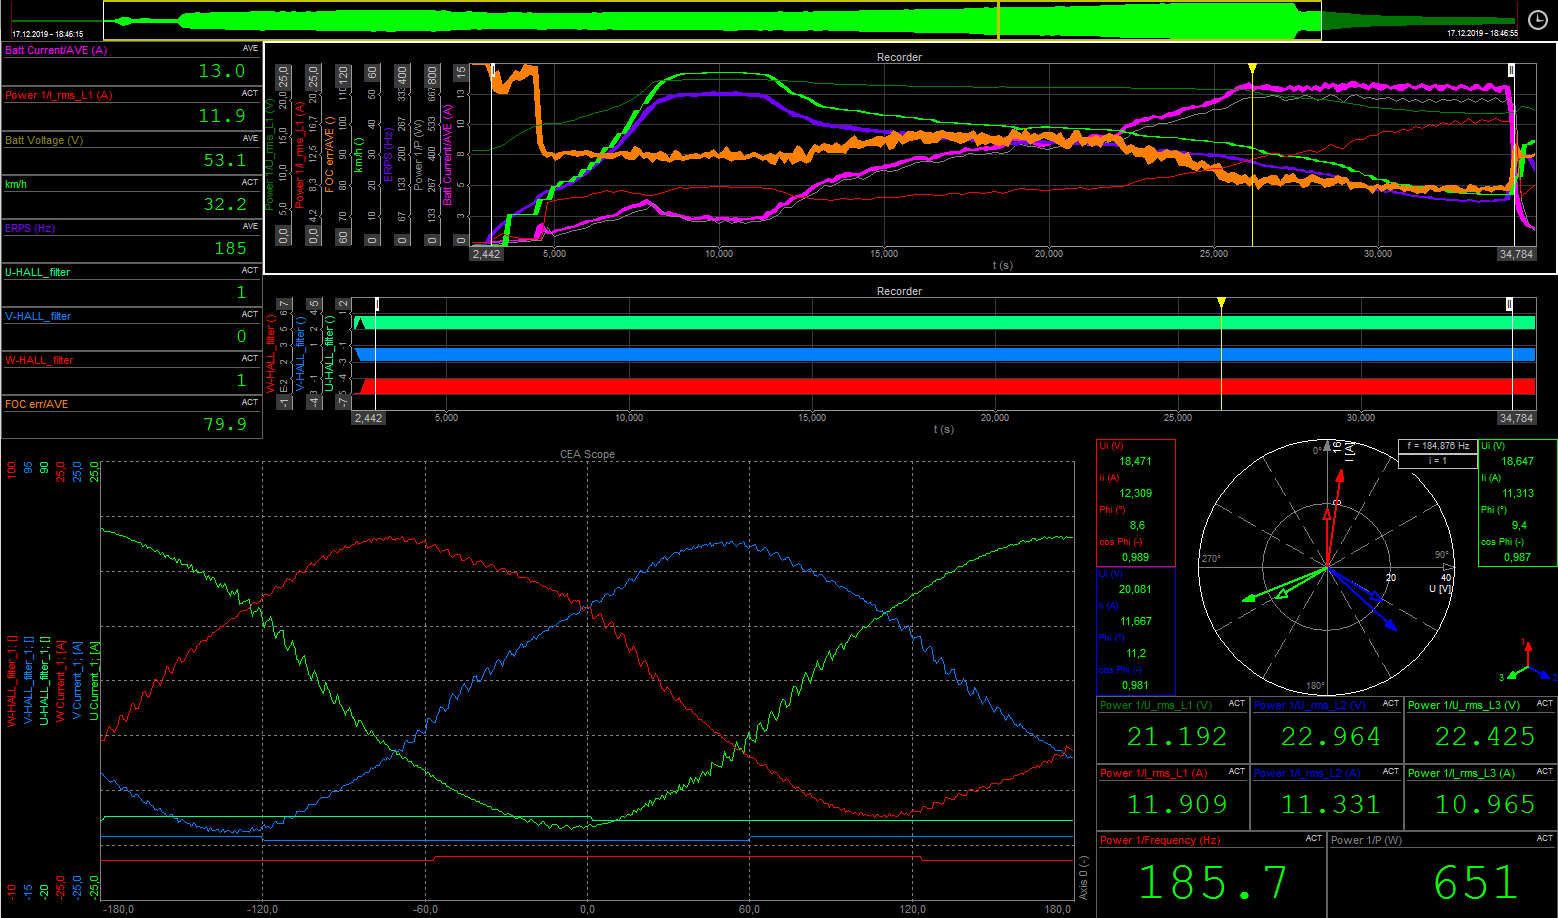
Task: Select the yellow cursor marker in the top recorder
Action: 1252,68
